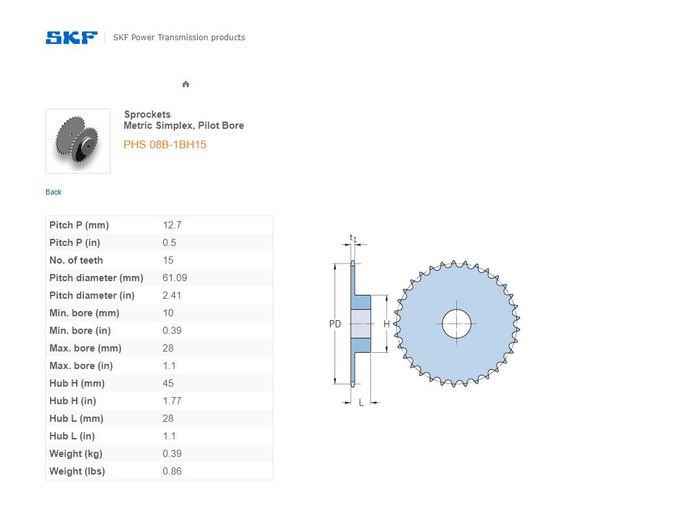
Task: Click the Metric Simplex, Pilot Bore subtitle
Action: click(183, 126)
